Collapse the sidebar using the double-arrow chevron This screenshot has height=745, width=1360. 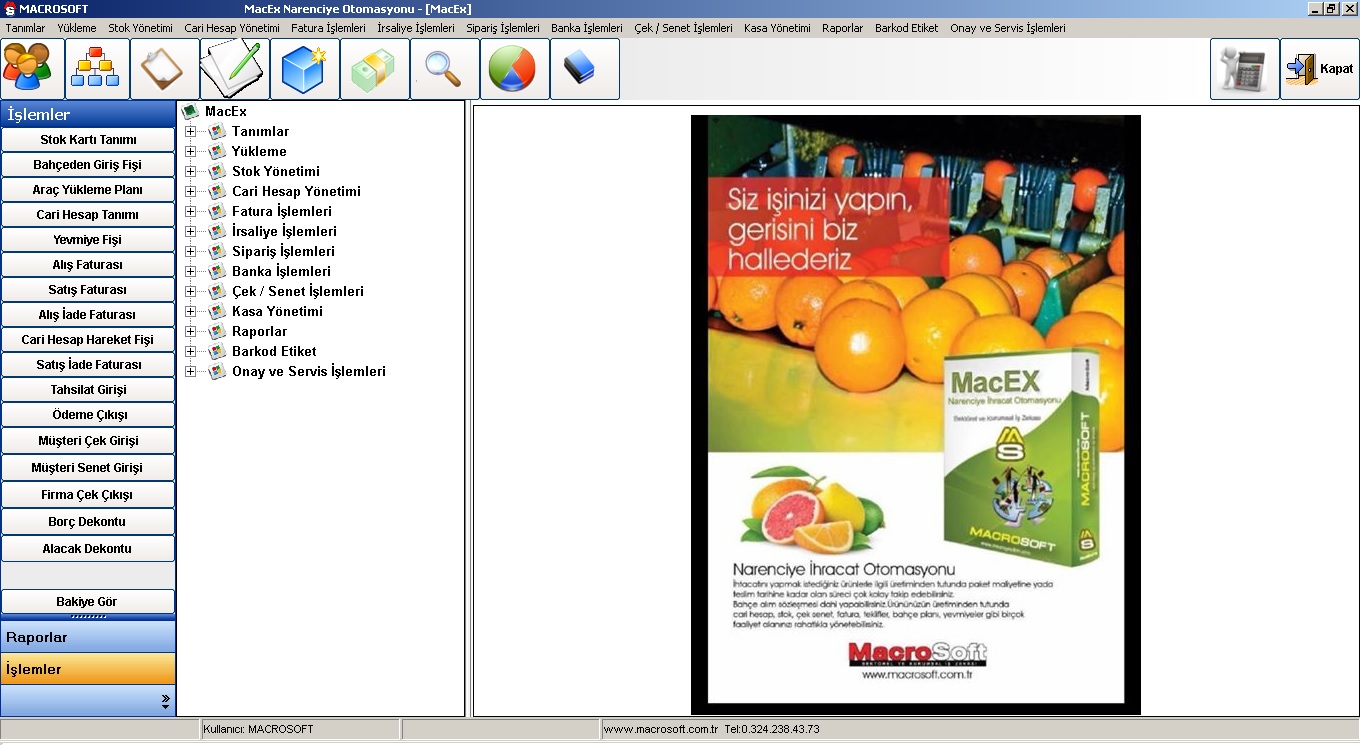point(167,701)
